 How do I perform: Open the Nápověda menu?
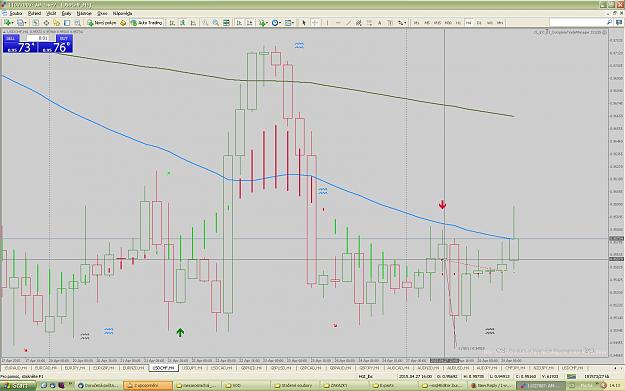tap(122, 13)
